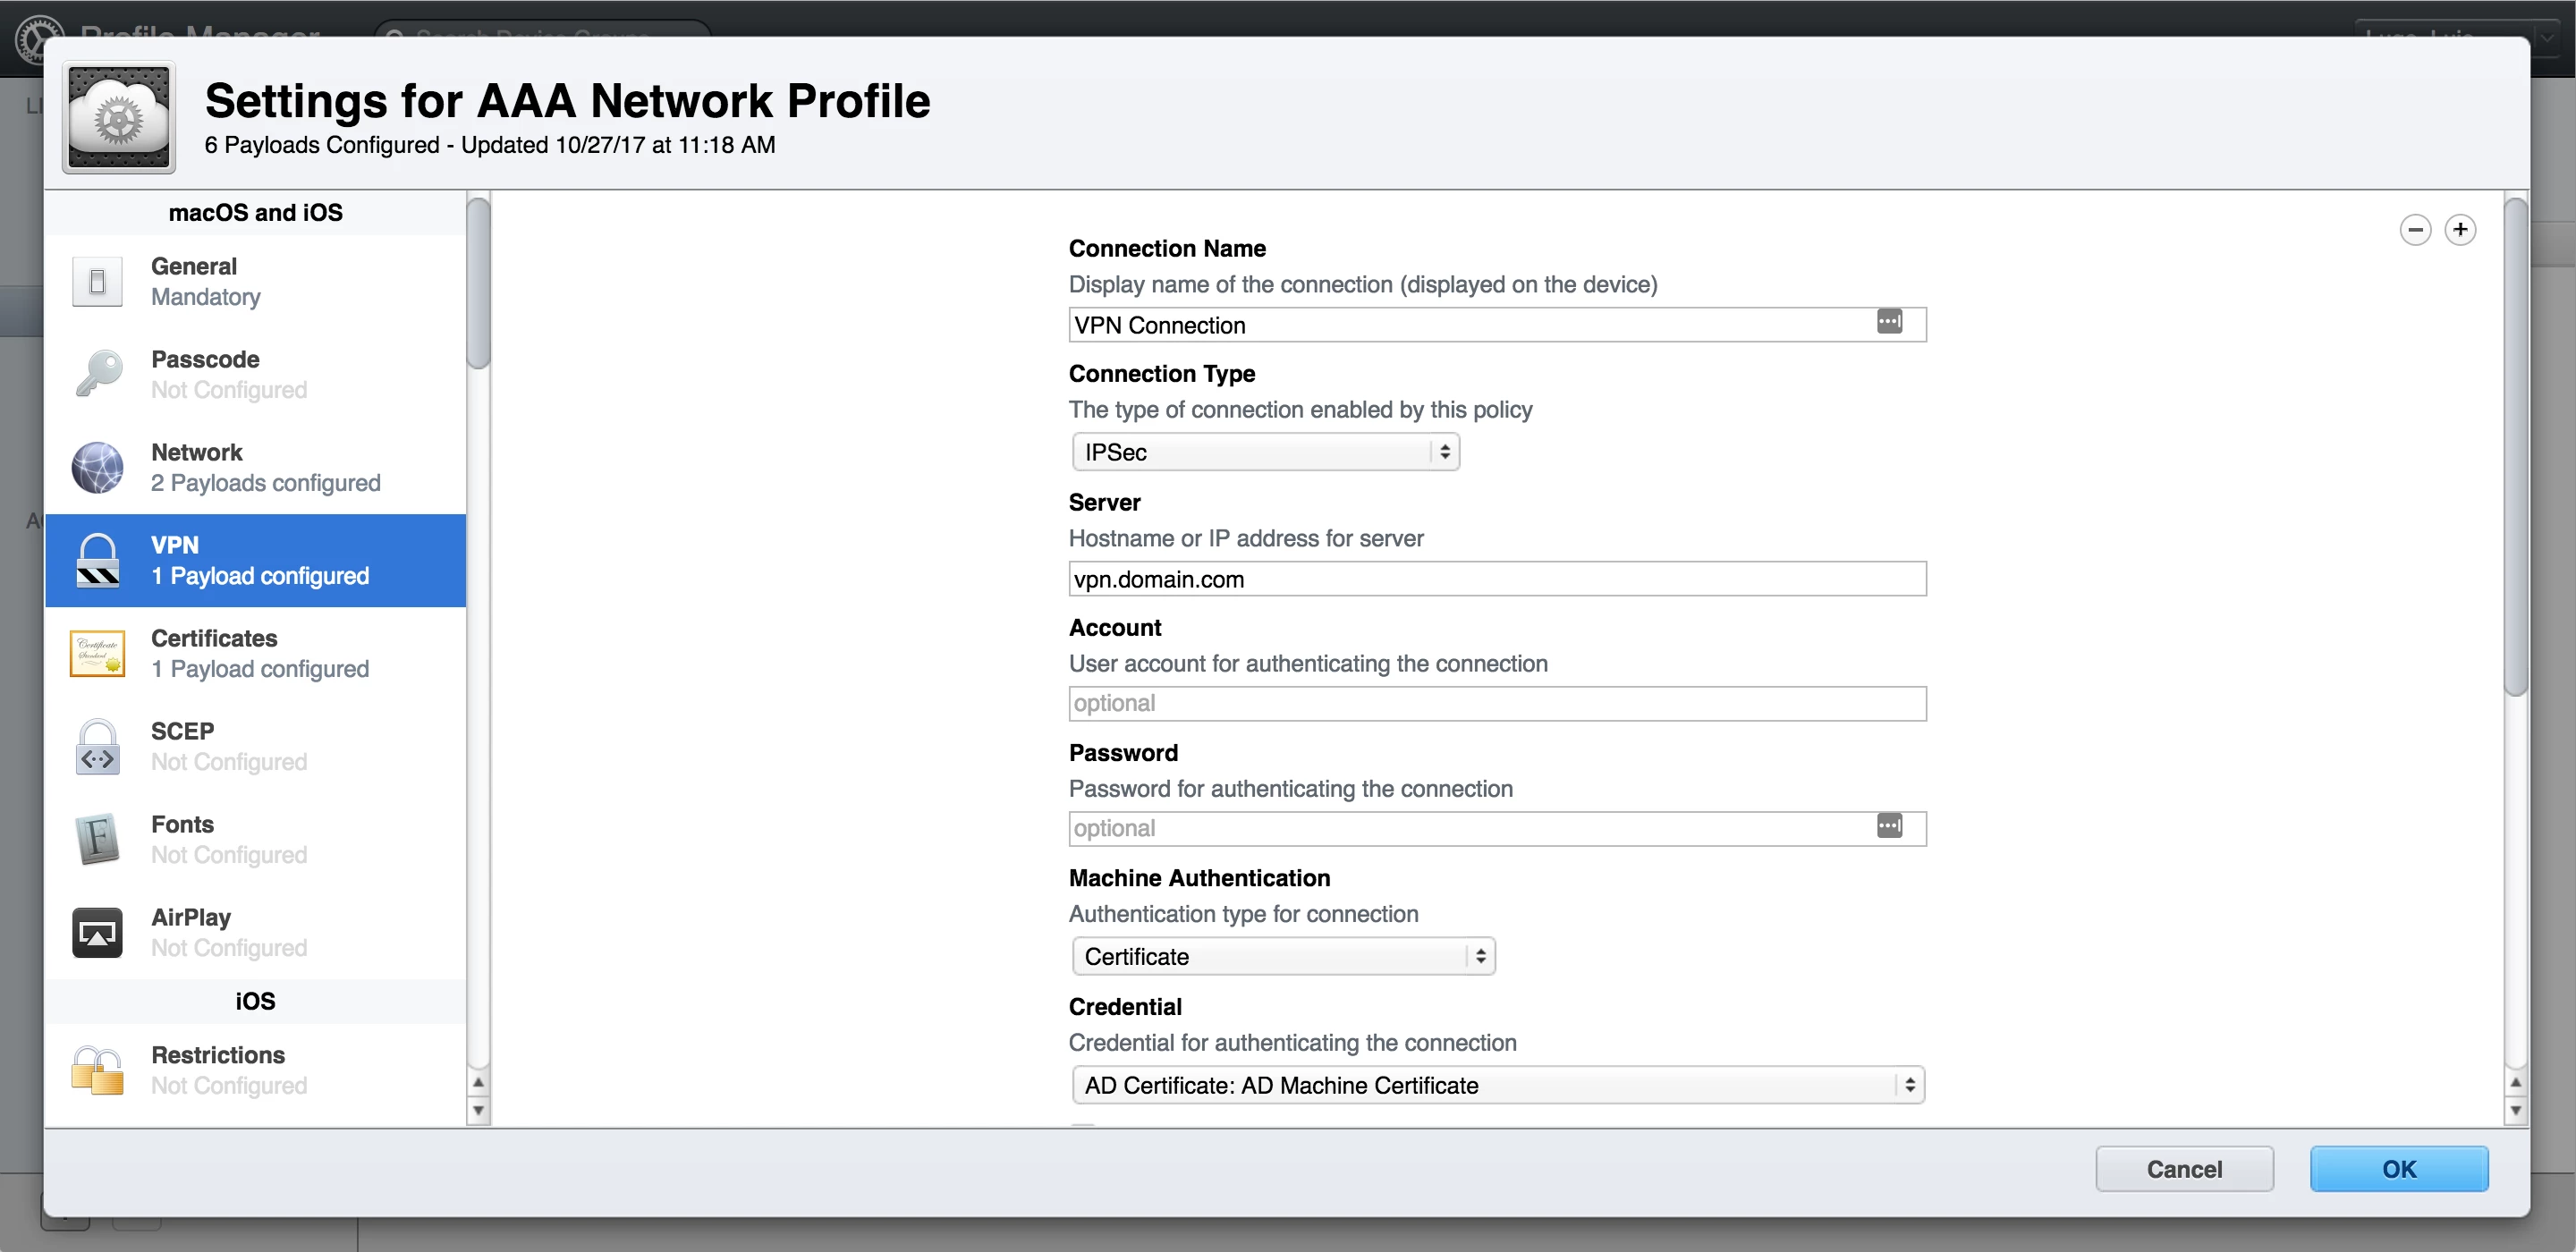Click the General payload switch icon

click(x=97, y=281)
